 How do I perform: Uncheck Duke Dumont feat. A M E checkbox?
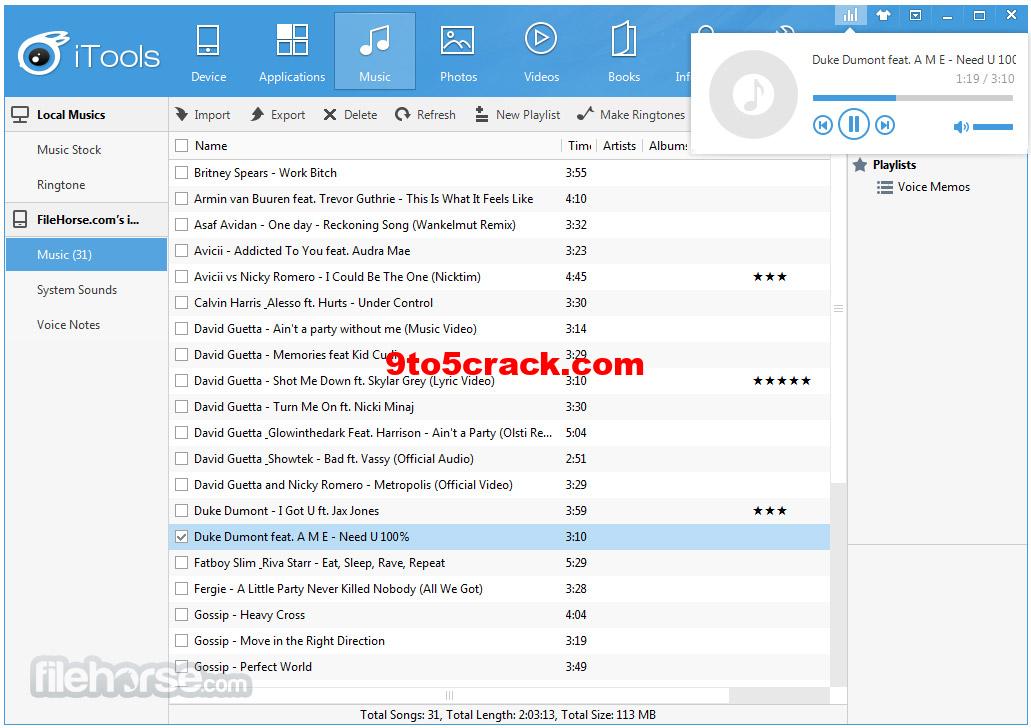pos(181,537)
